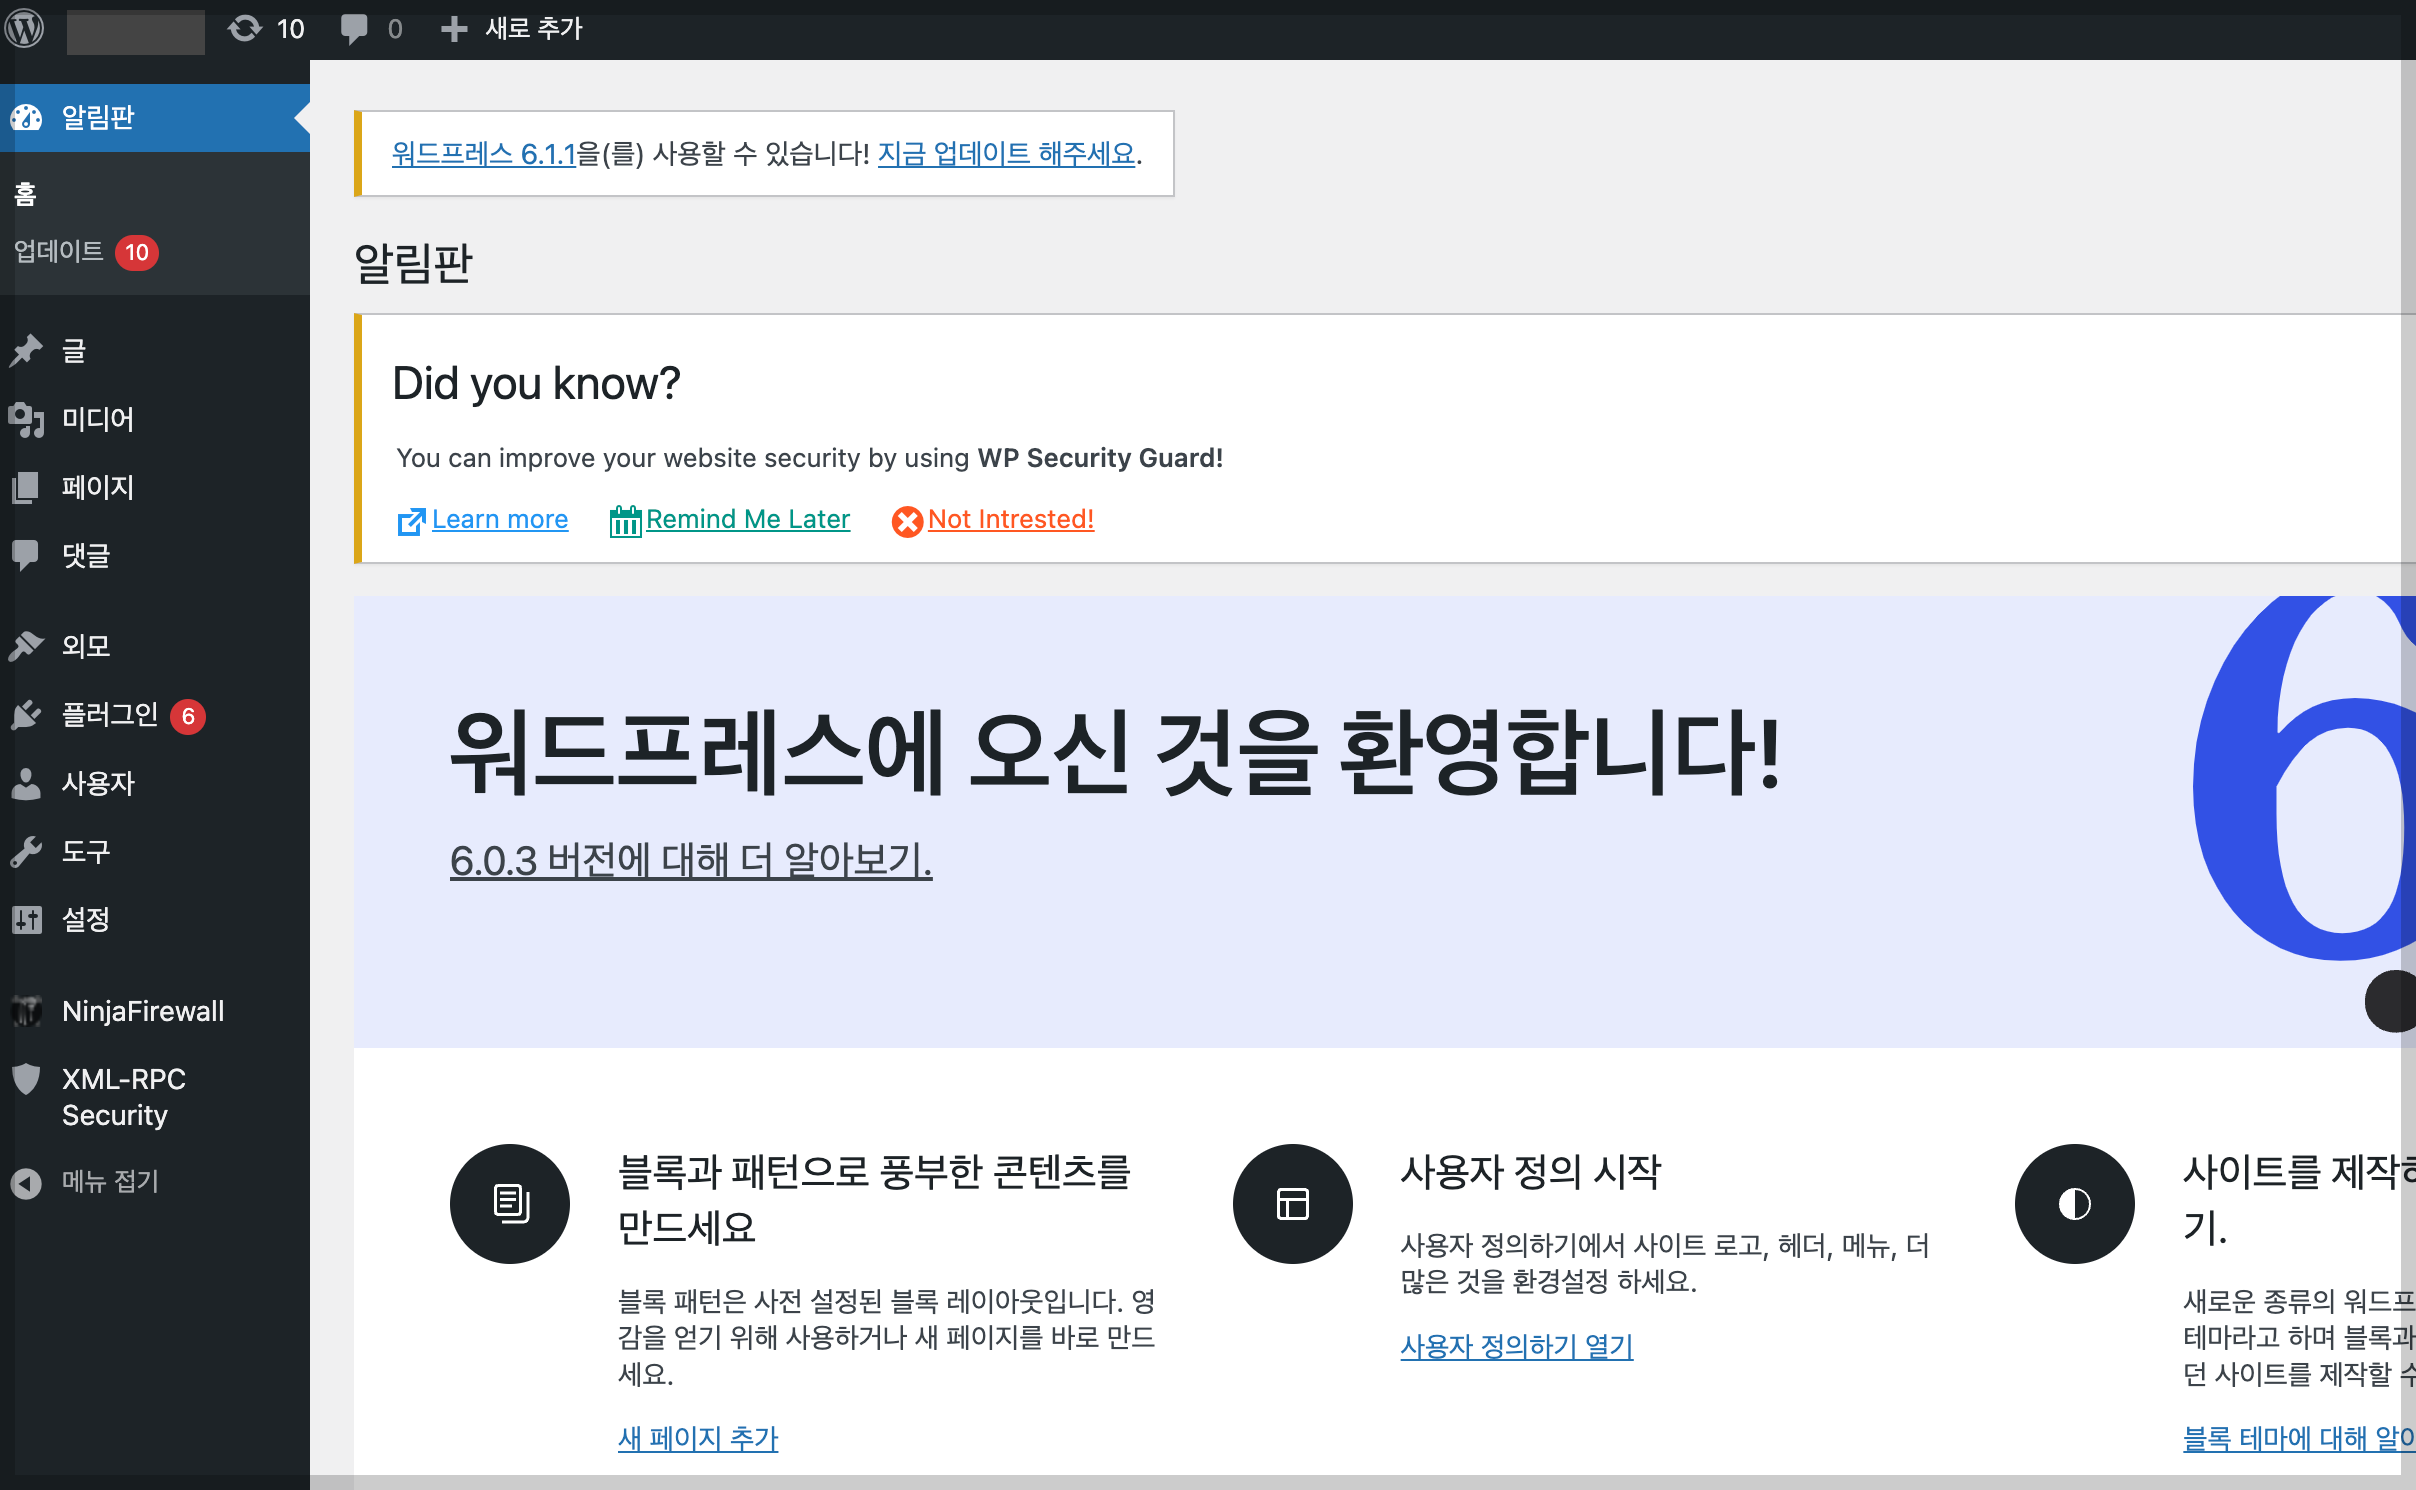Open the 설정 settings menu
This screenshot has height=1490, width=2416.
pos(86,919)
